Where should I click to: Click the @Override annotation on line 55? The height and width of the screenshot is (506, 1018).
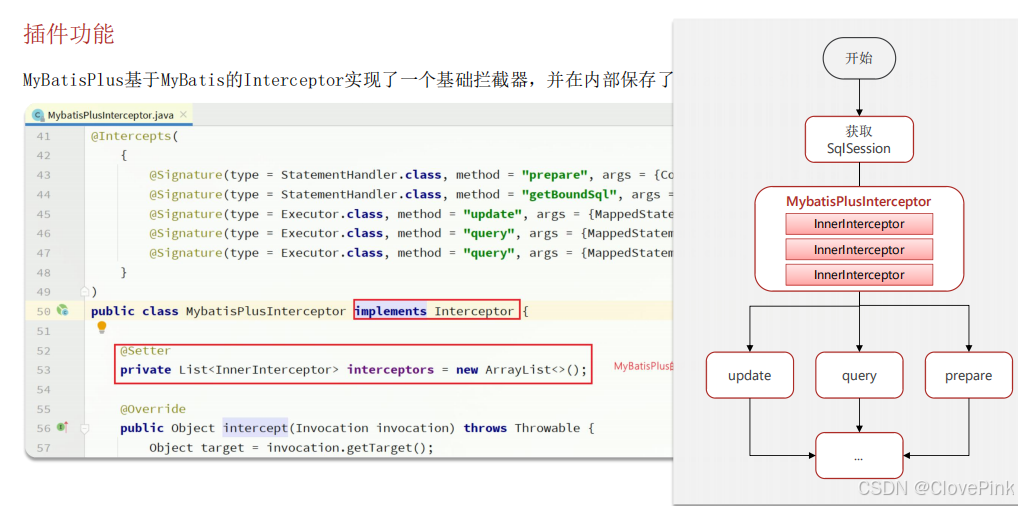tap(153, 409)
